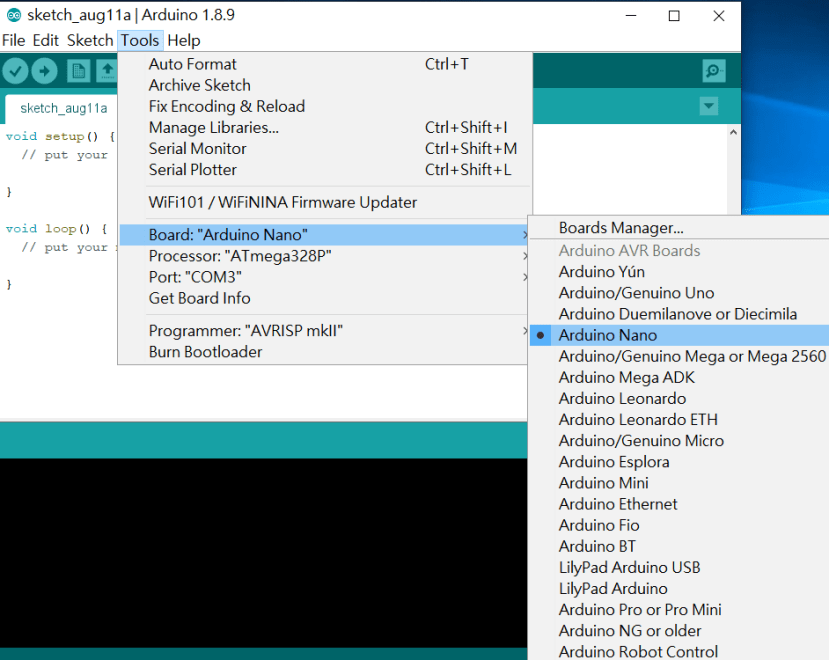The width and height of the screenshot is (829, 660).
Task: Click Auto Format in Tools menu
Action: [325, 64]
